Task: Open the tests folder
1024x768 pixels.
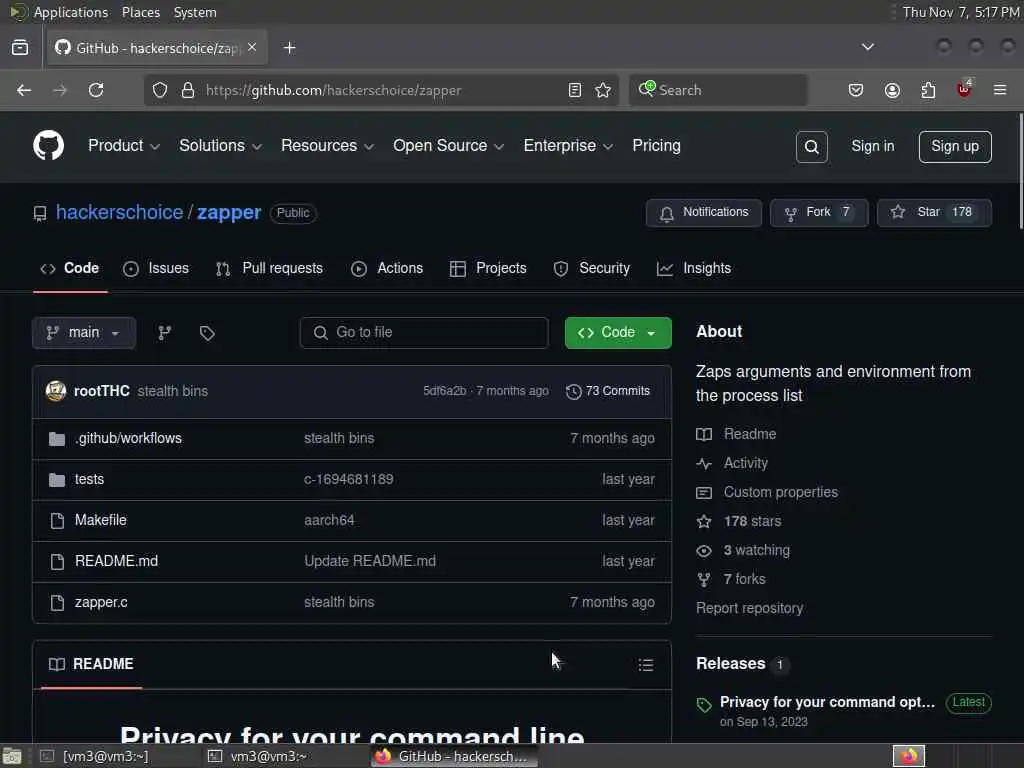Action: coord(89,479)
